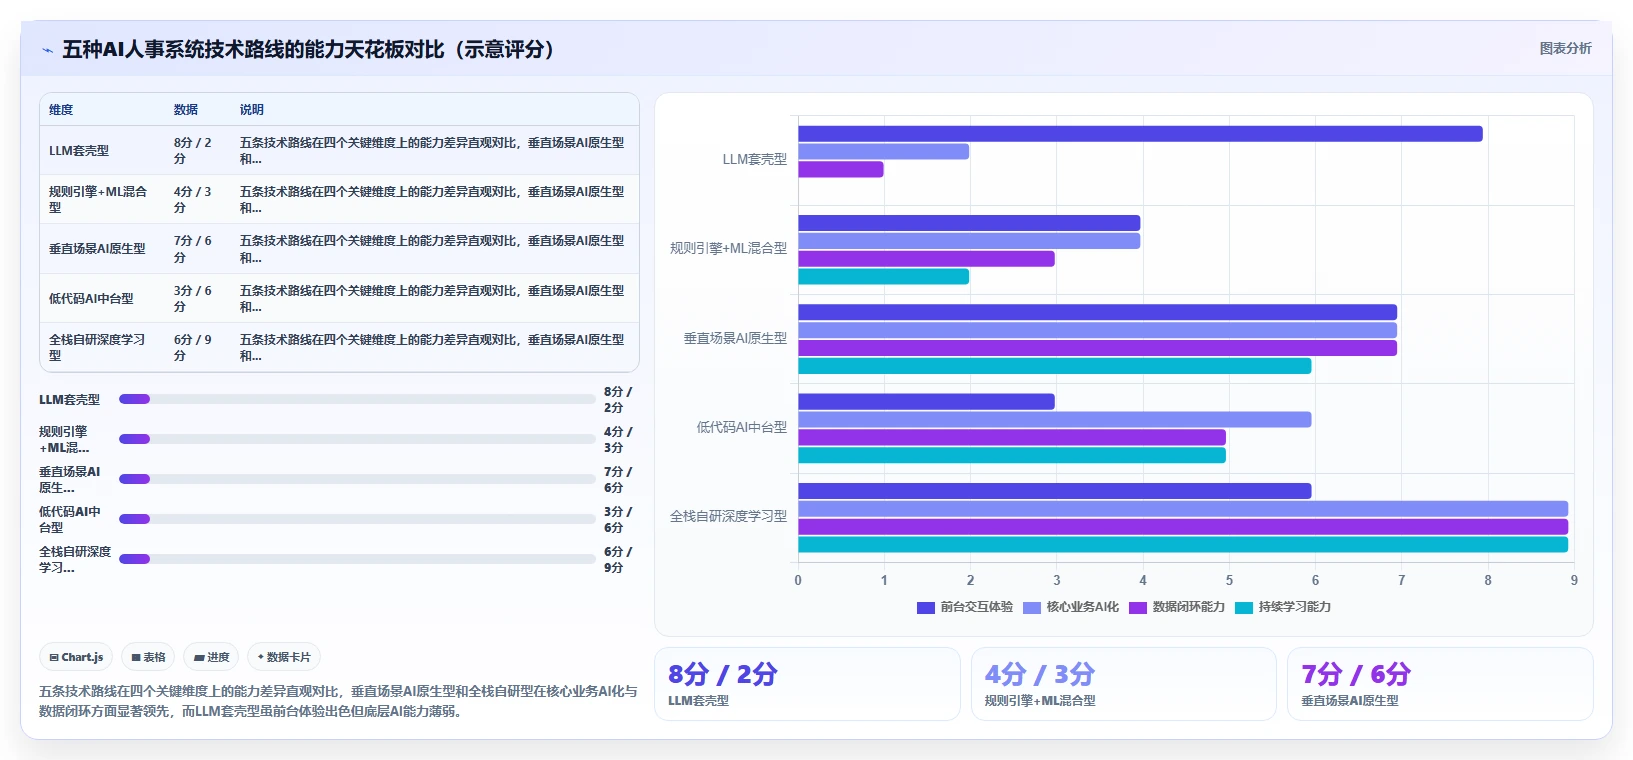Toggle the 前台交互体验 legend item
The image size is (1633, 760).
(965, 607)
